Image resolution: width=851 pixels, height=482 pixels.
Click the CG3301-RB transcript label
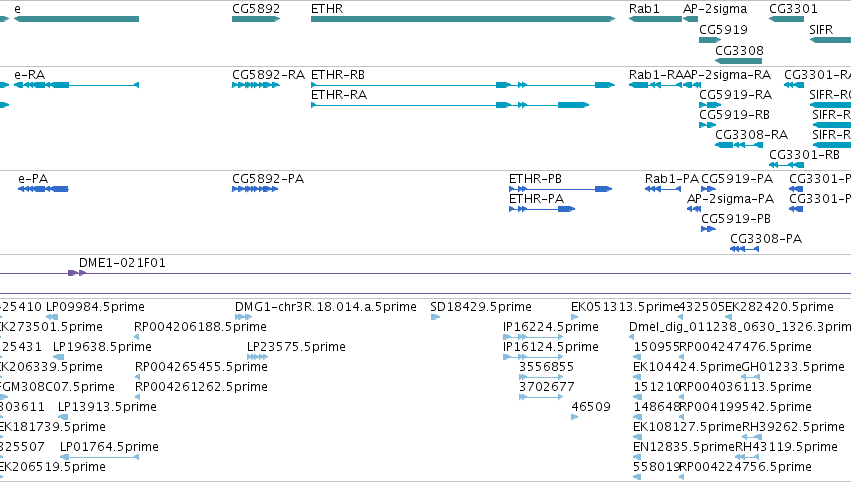[x=804, y=155]
